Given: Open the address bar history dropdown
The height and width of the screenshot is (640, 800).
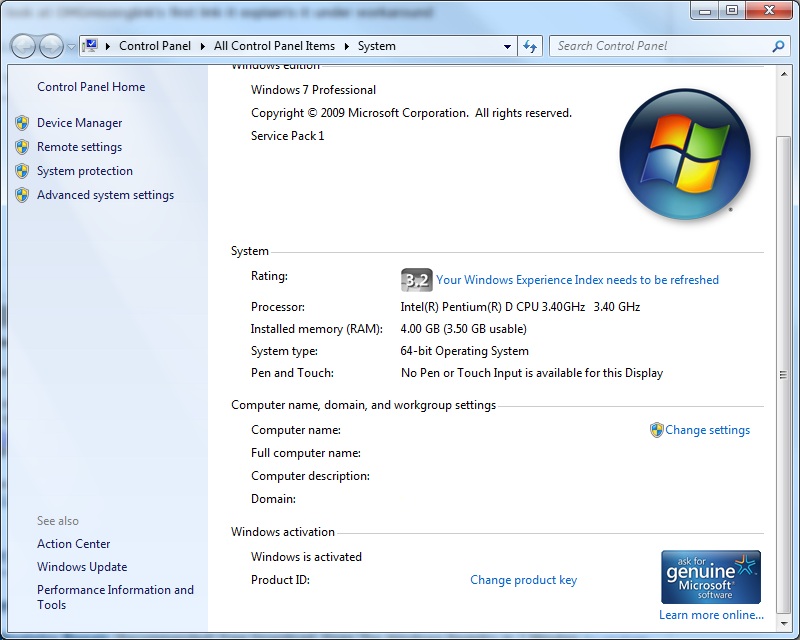Looking at the screenshot, I should click(x=507, y=46).
